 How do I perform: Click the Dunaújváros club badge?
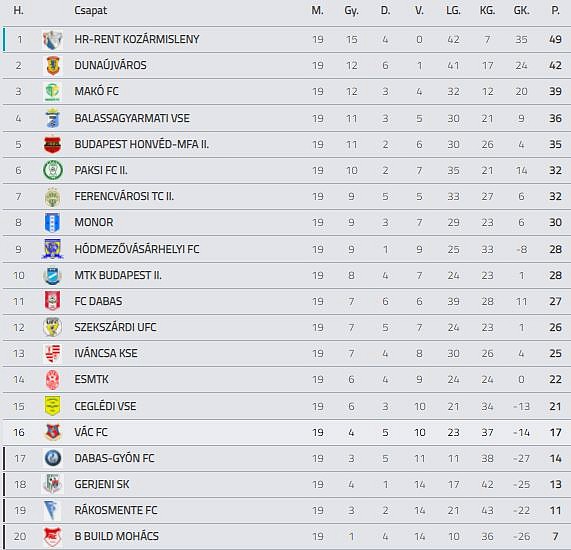tap(52, 66)
